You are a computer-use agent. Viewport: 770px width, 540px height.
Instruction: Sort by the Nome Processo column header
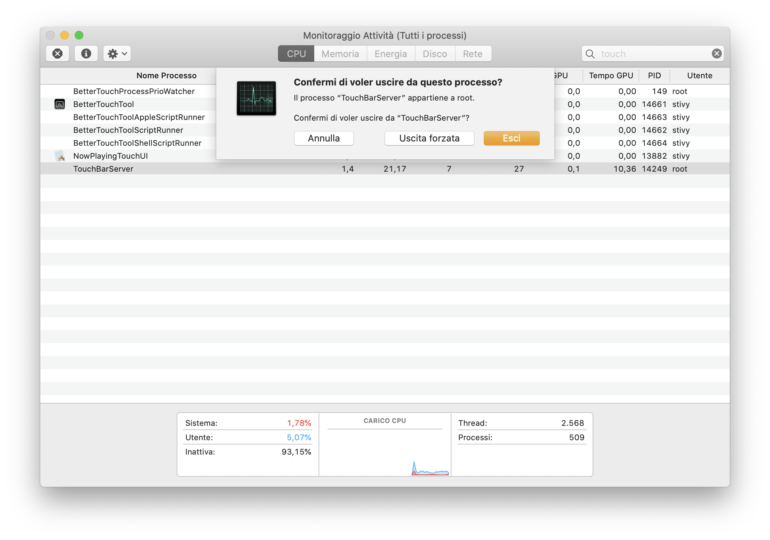pyautogui.click(x=166, y=76)
